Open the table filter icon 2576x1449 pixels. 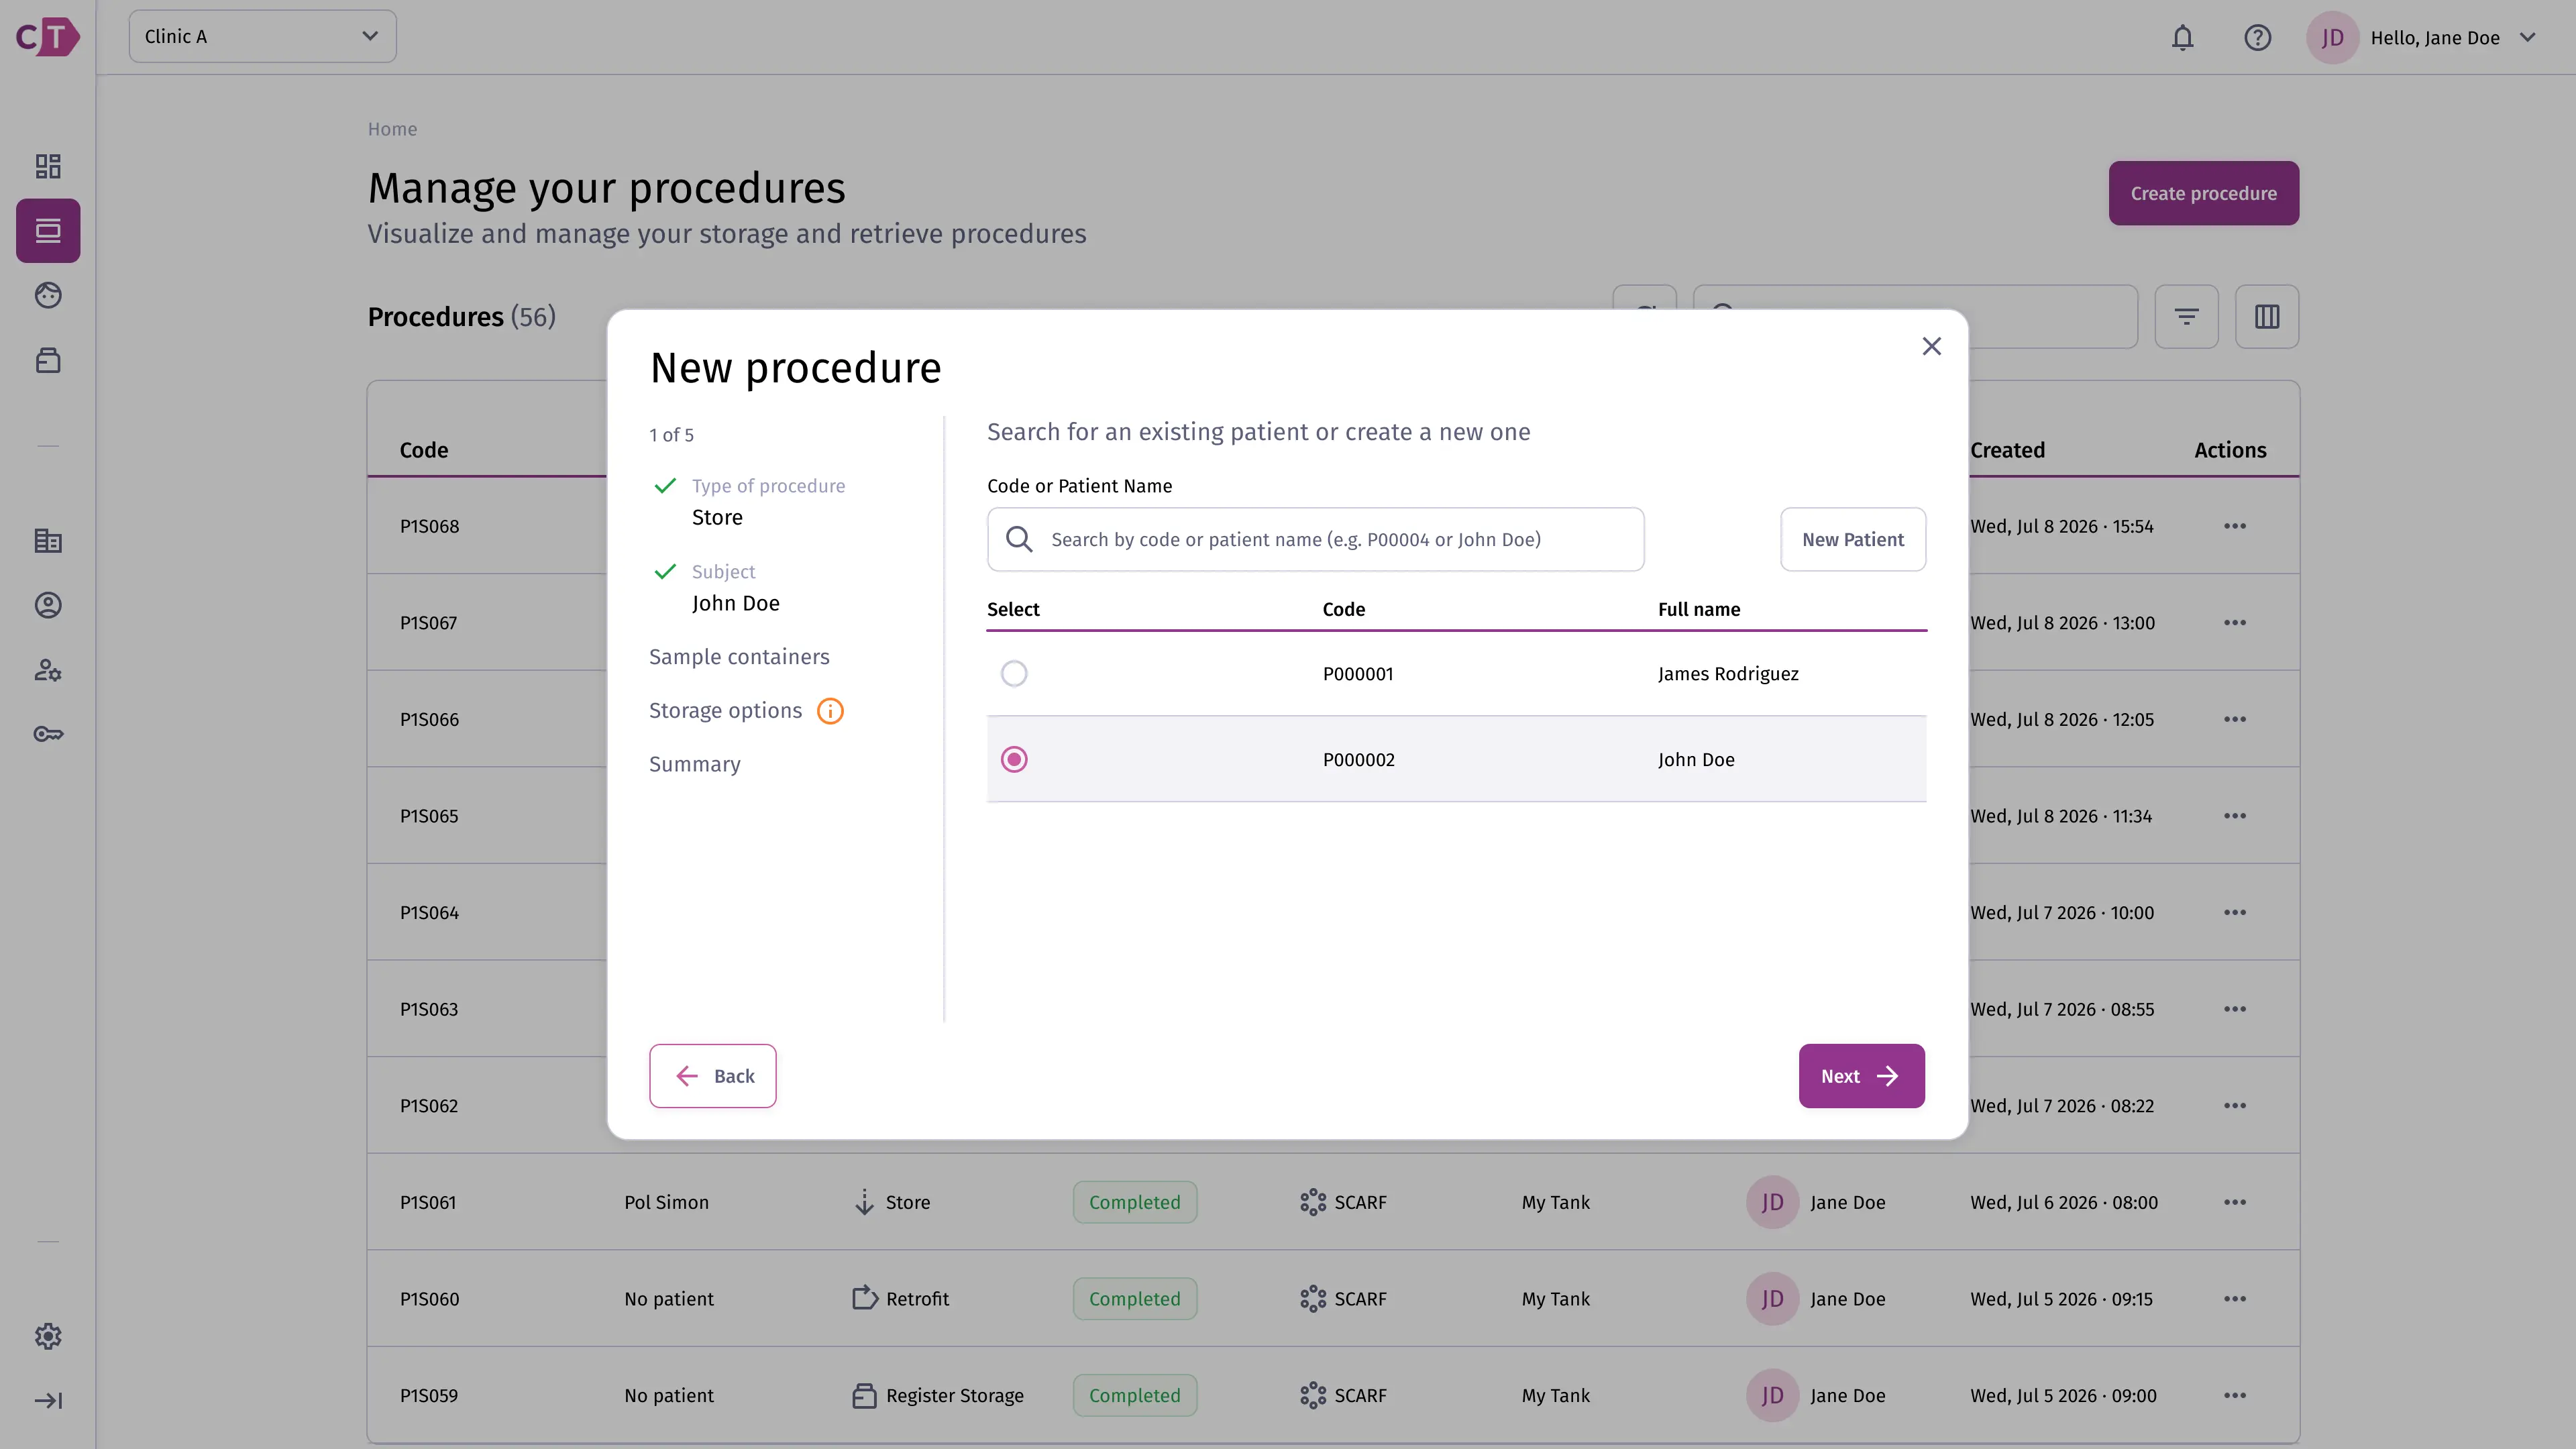[x=2186, y=317]
